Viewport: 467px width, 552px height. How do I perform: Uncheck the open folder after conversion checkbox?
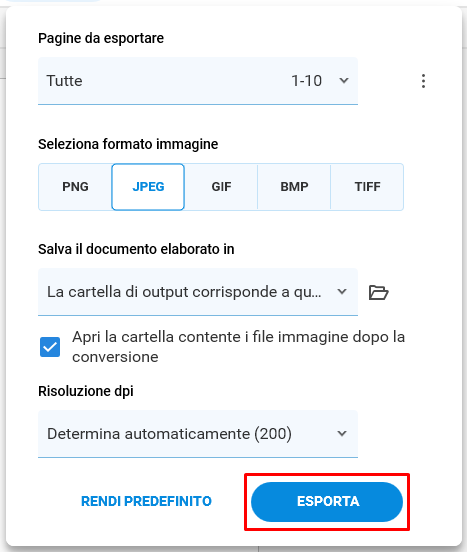(50, 347)
